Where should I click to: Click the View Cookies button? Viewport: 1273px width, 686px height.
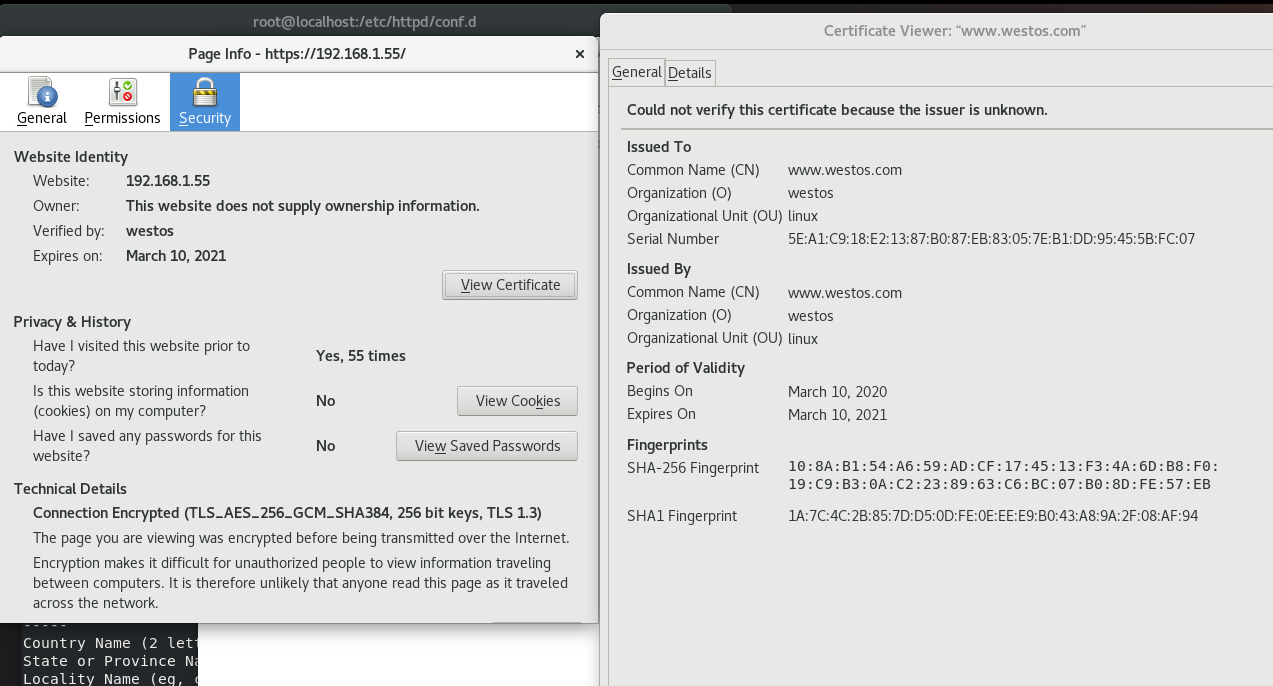point(517,401)
